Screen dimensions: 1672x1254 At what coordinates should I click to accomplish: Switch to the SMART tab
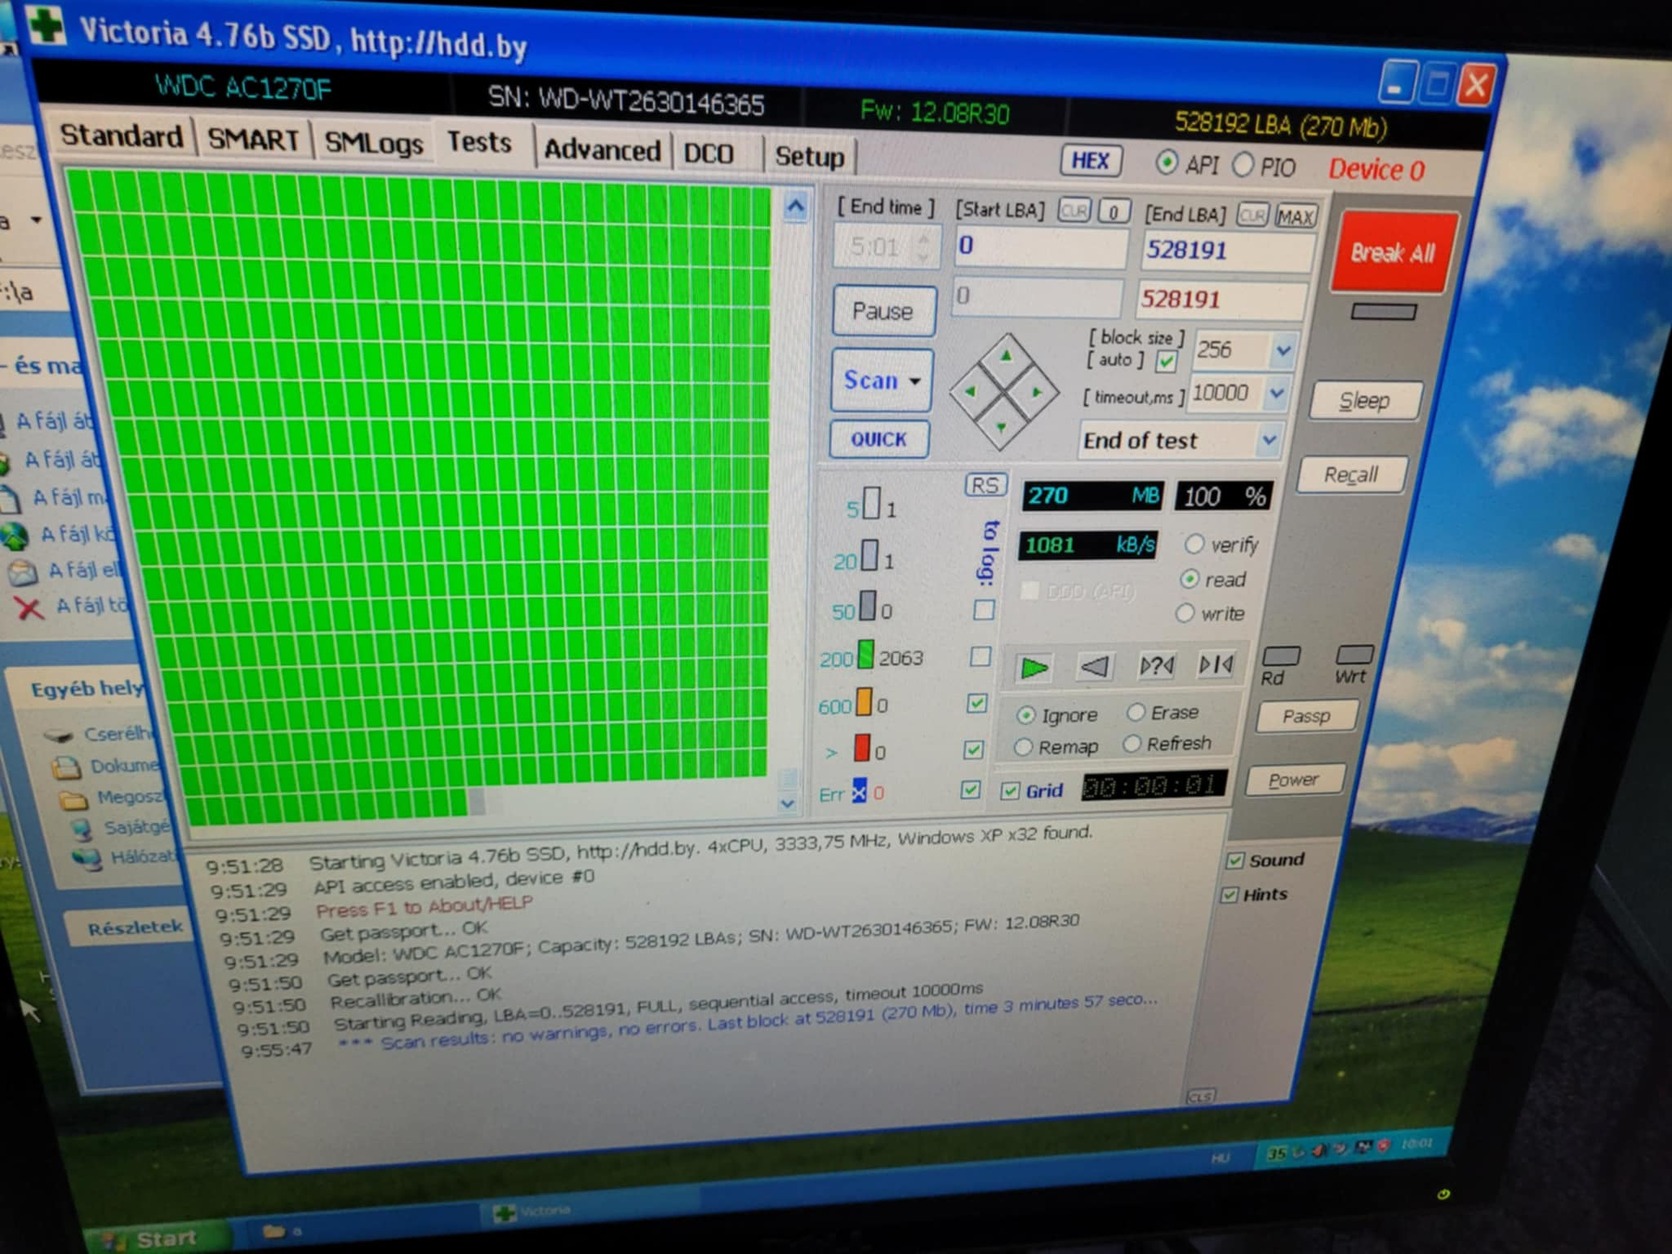253,139
